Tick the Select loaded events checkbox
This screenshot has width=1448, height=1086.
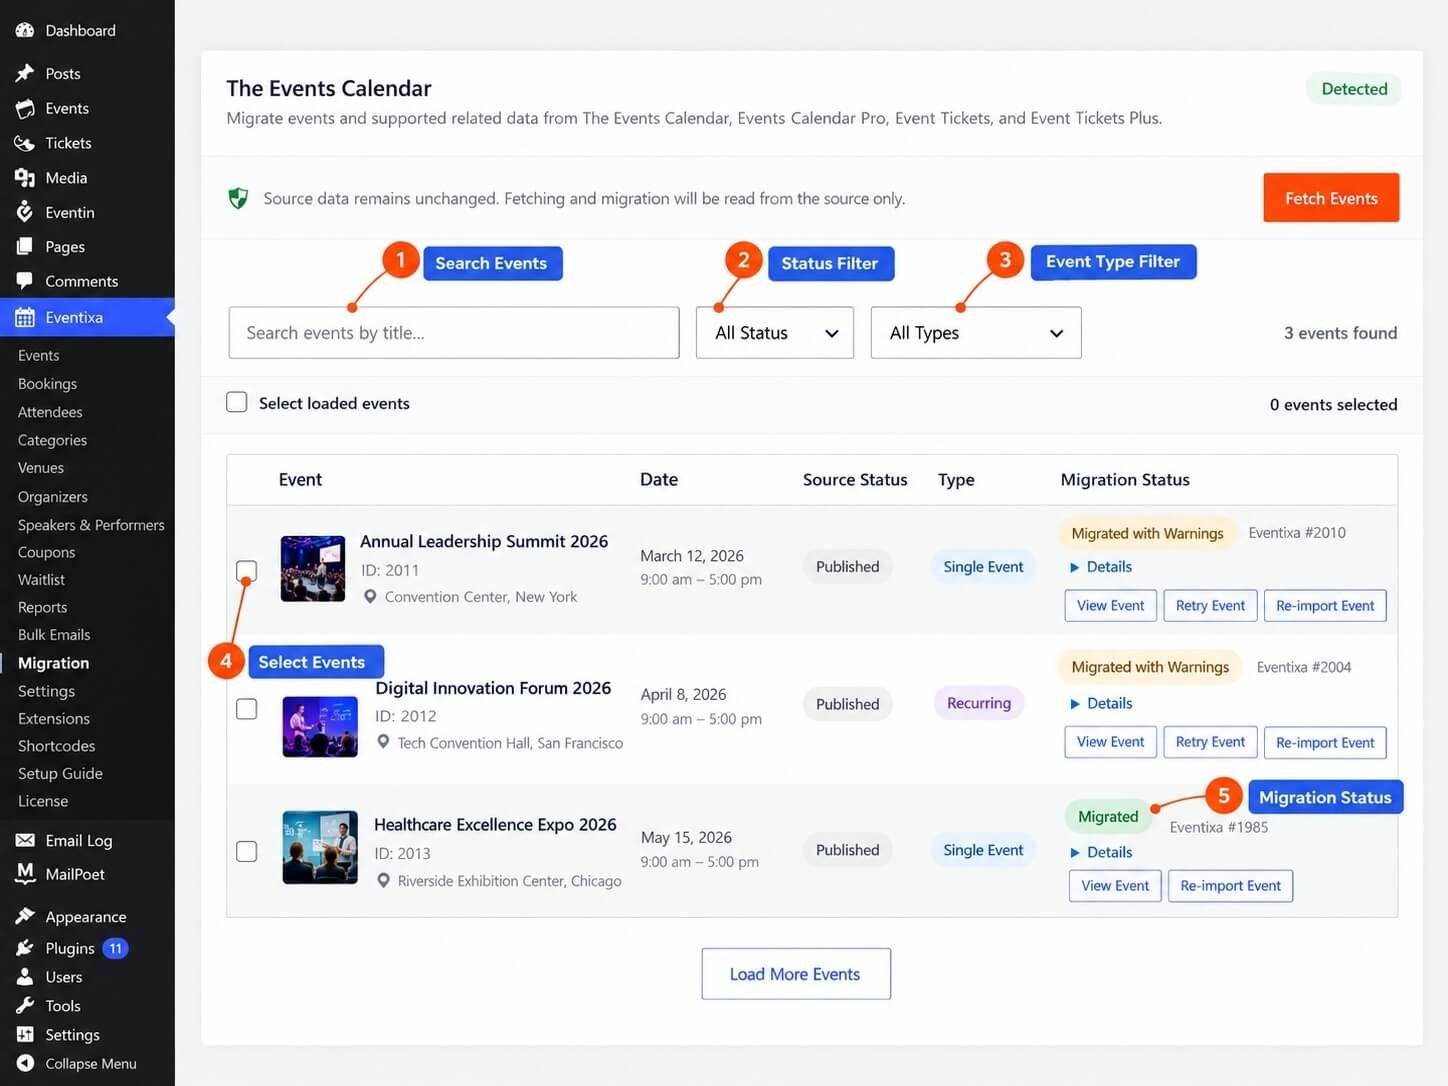click(x=237, y=402)
